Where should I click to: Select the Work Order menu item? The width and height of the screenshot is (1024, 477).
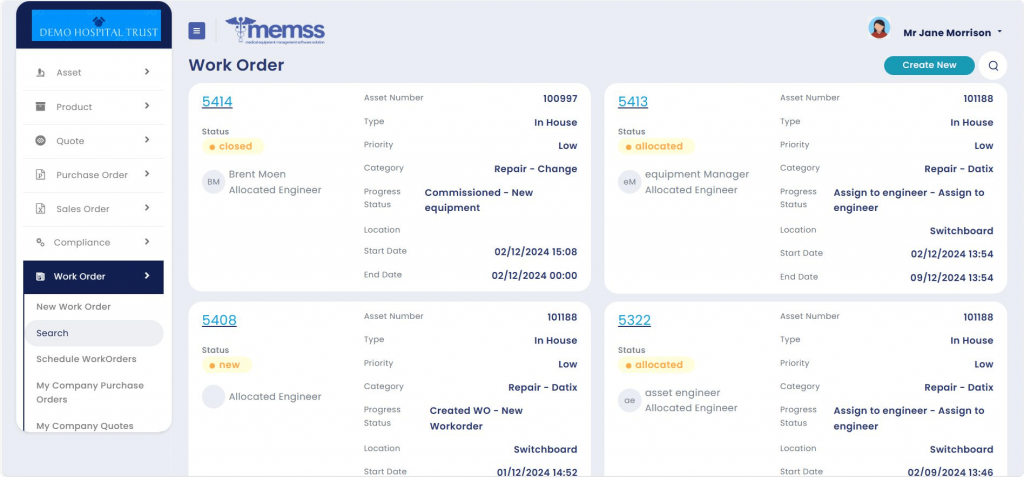pyautogui.click(x=93, y=277)
